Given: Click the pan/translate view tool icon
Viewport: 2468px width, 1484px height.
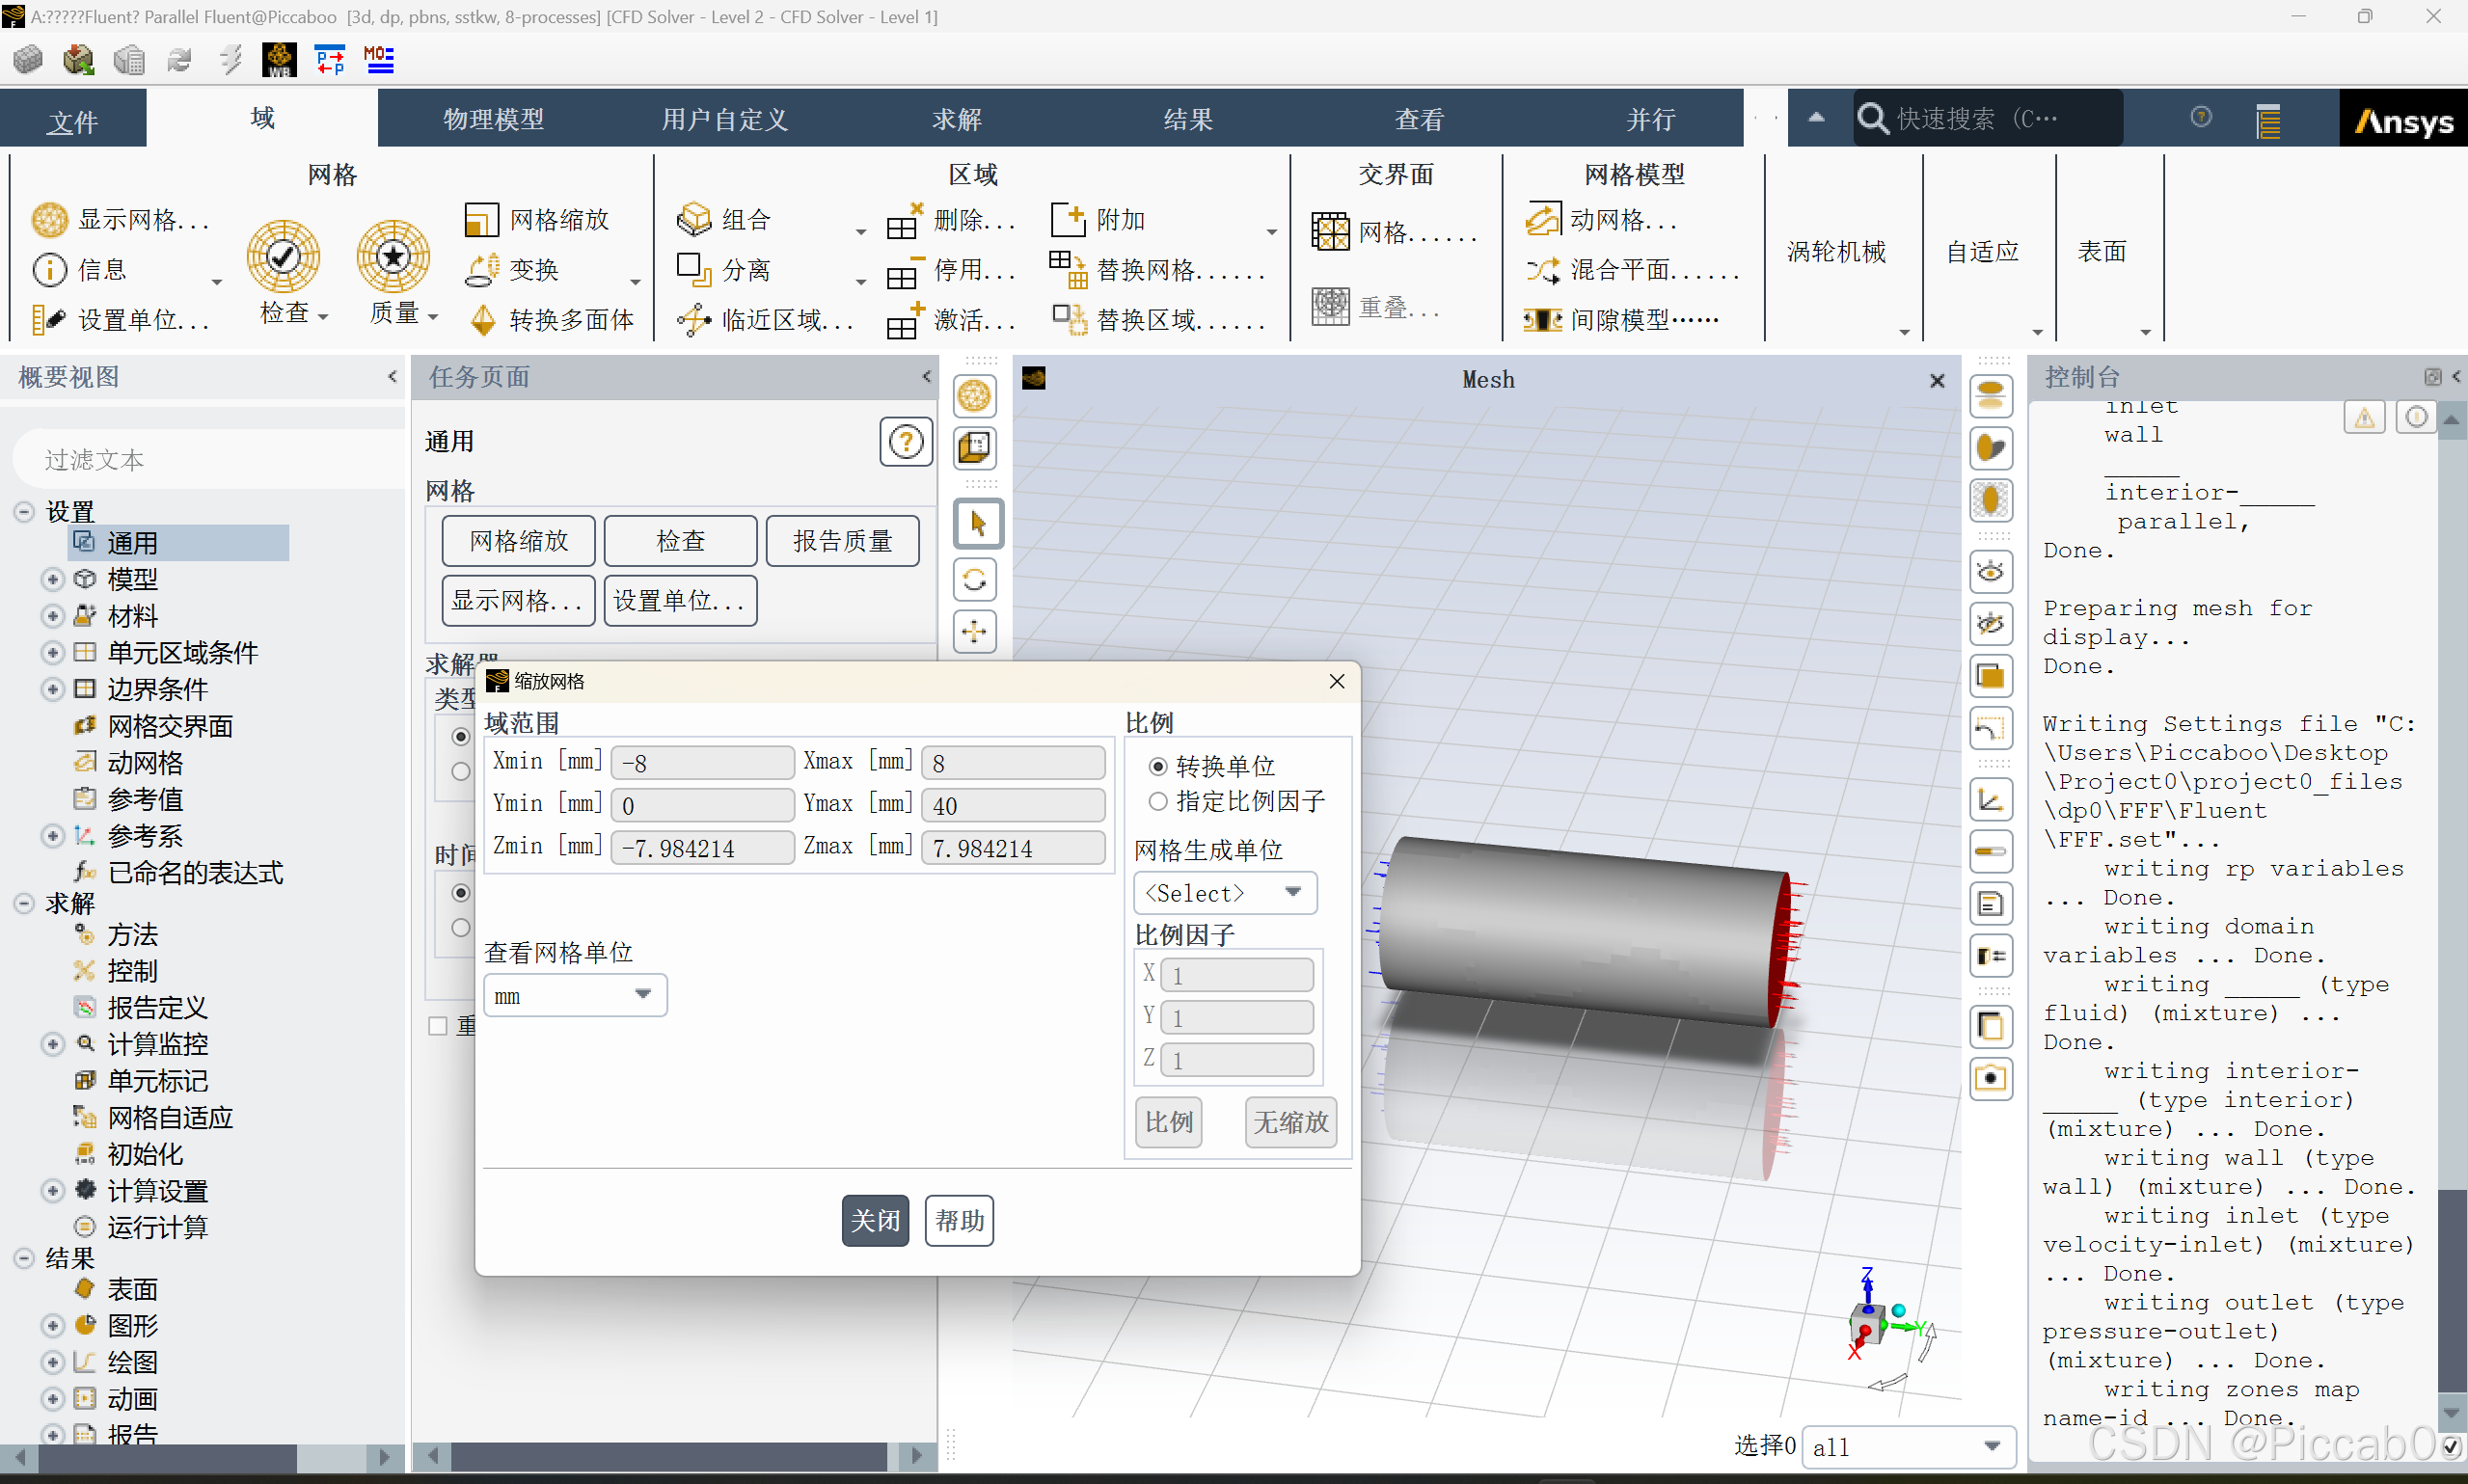Looking at the screenshot, I should tap(975, 632).
